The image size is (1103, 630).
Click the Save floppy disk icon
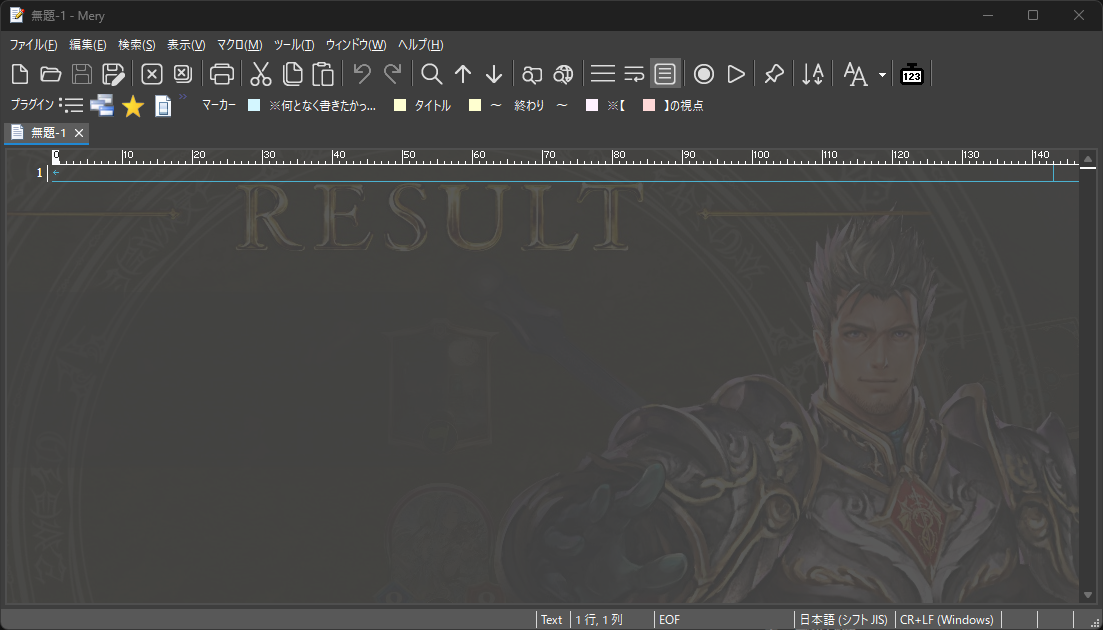pos(82,74)
